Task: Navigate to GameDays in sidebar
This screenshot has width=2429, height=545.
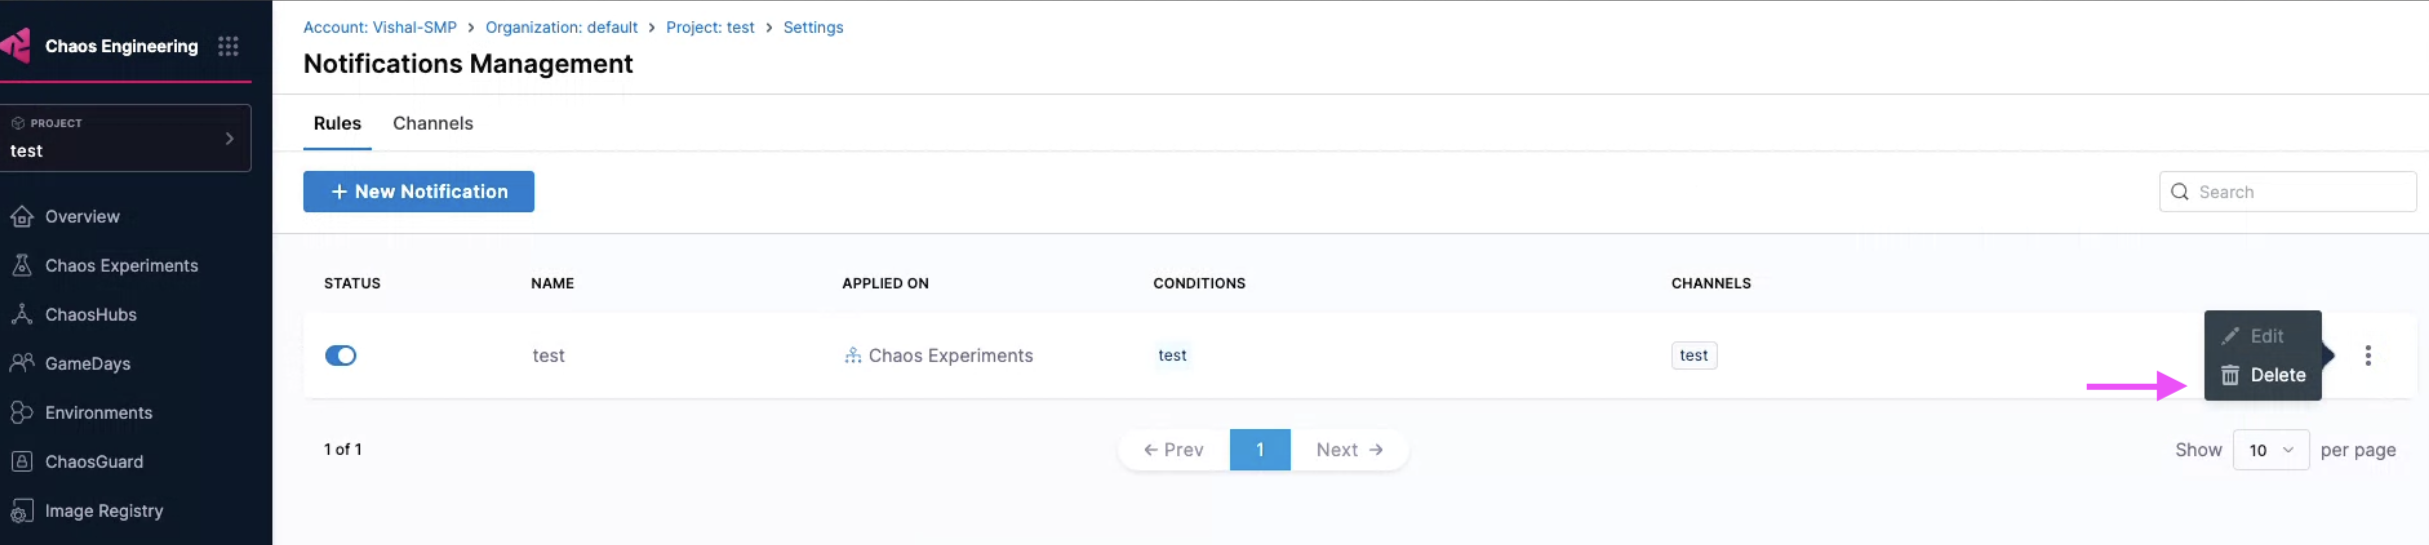Action: pyautogui.click(x=87, y=364)
